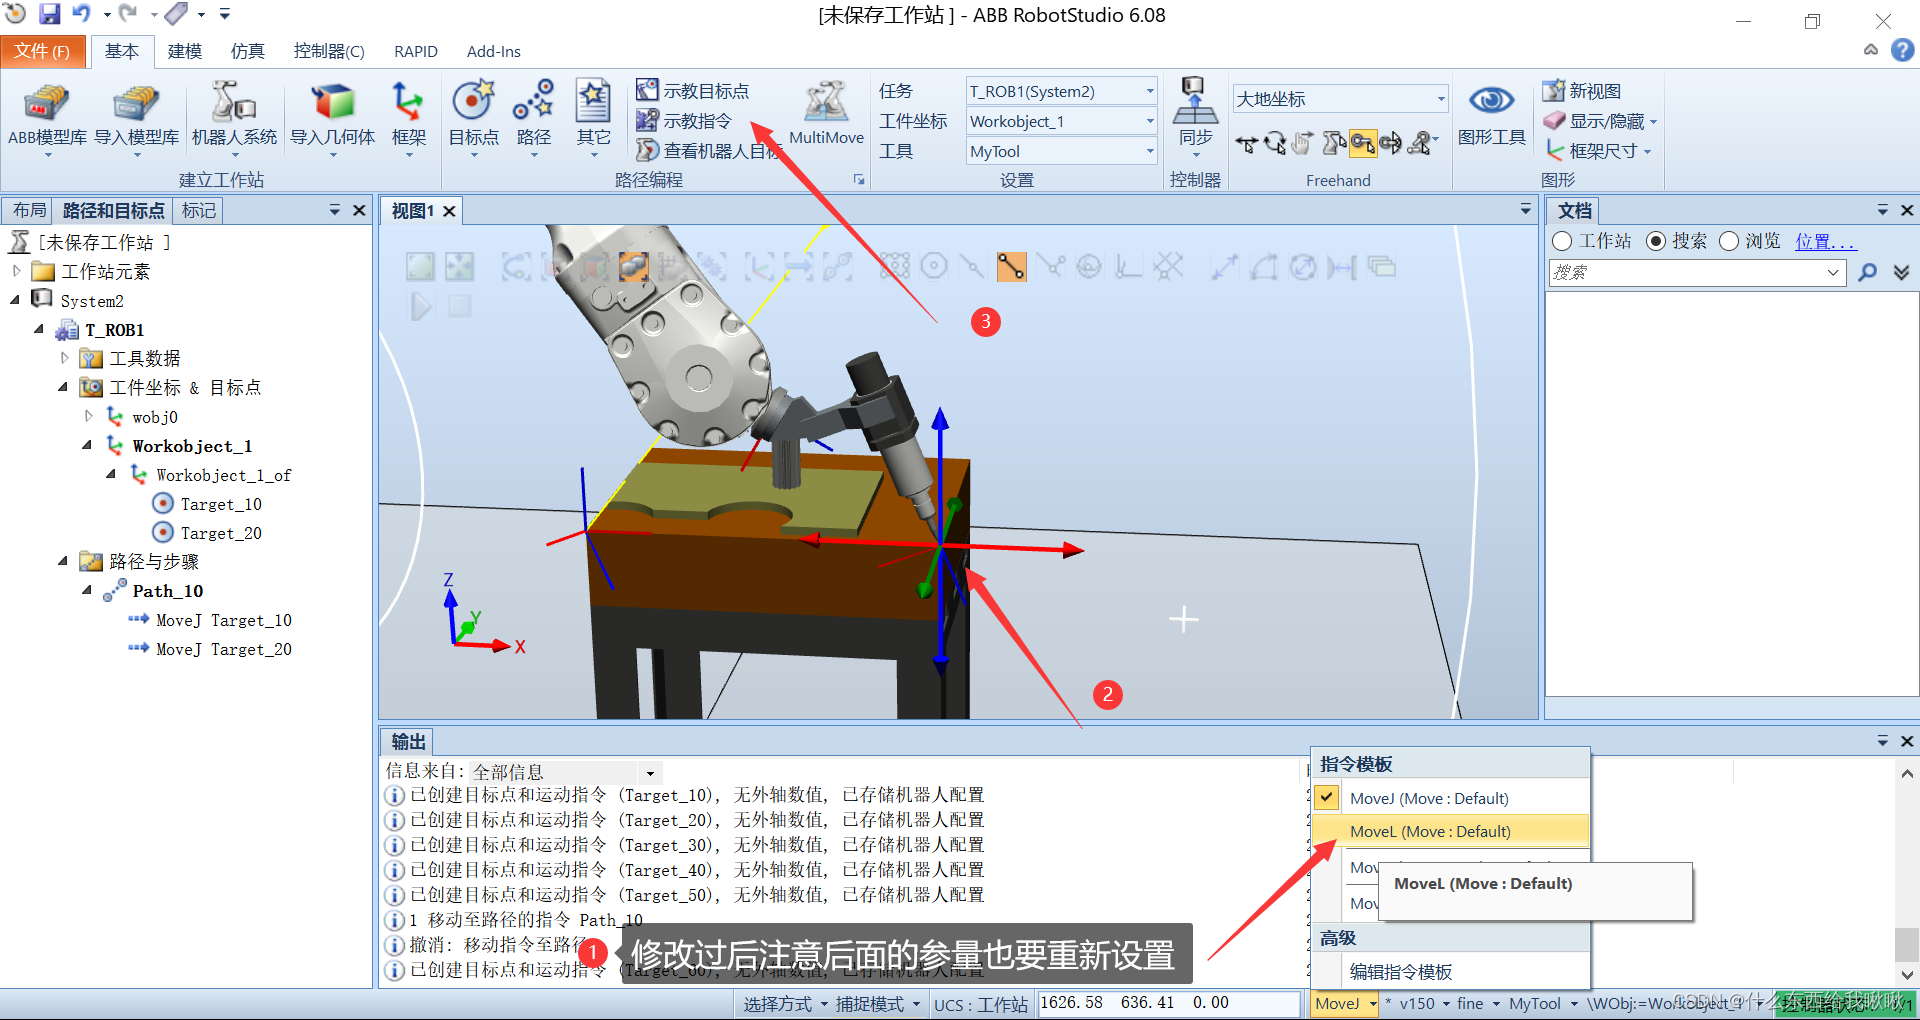Toggle the part selection level icon
Screen dimensions: 1920x1020
click(x=633, y=266)
